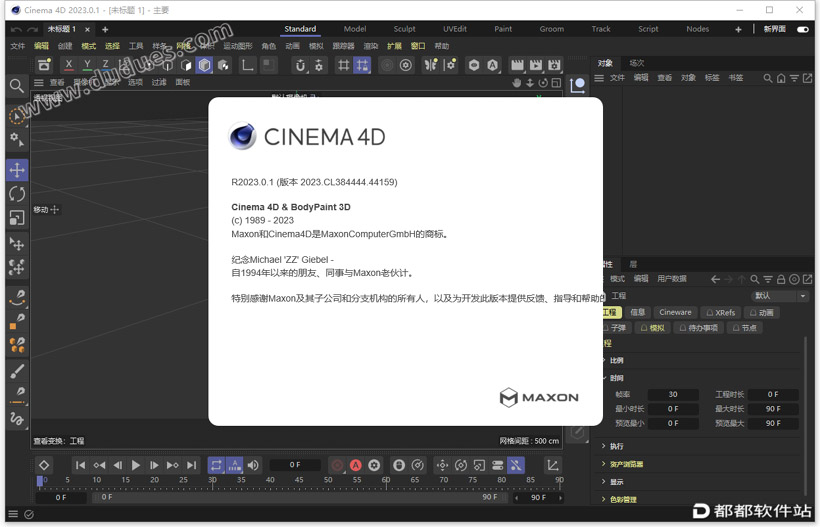
Task: Open render settings clapperboard with gear
Action: [554, 65]
